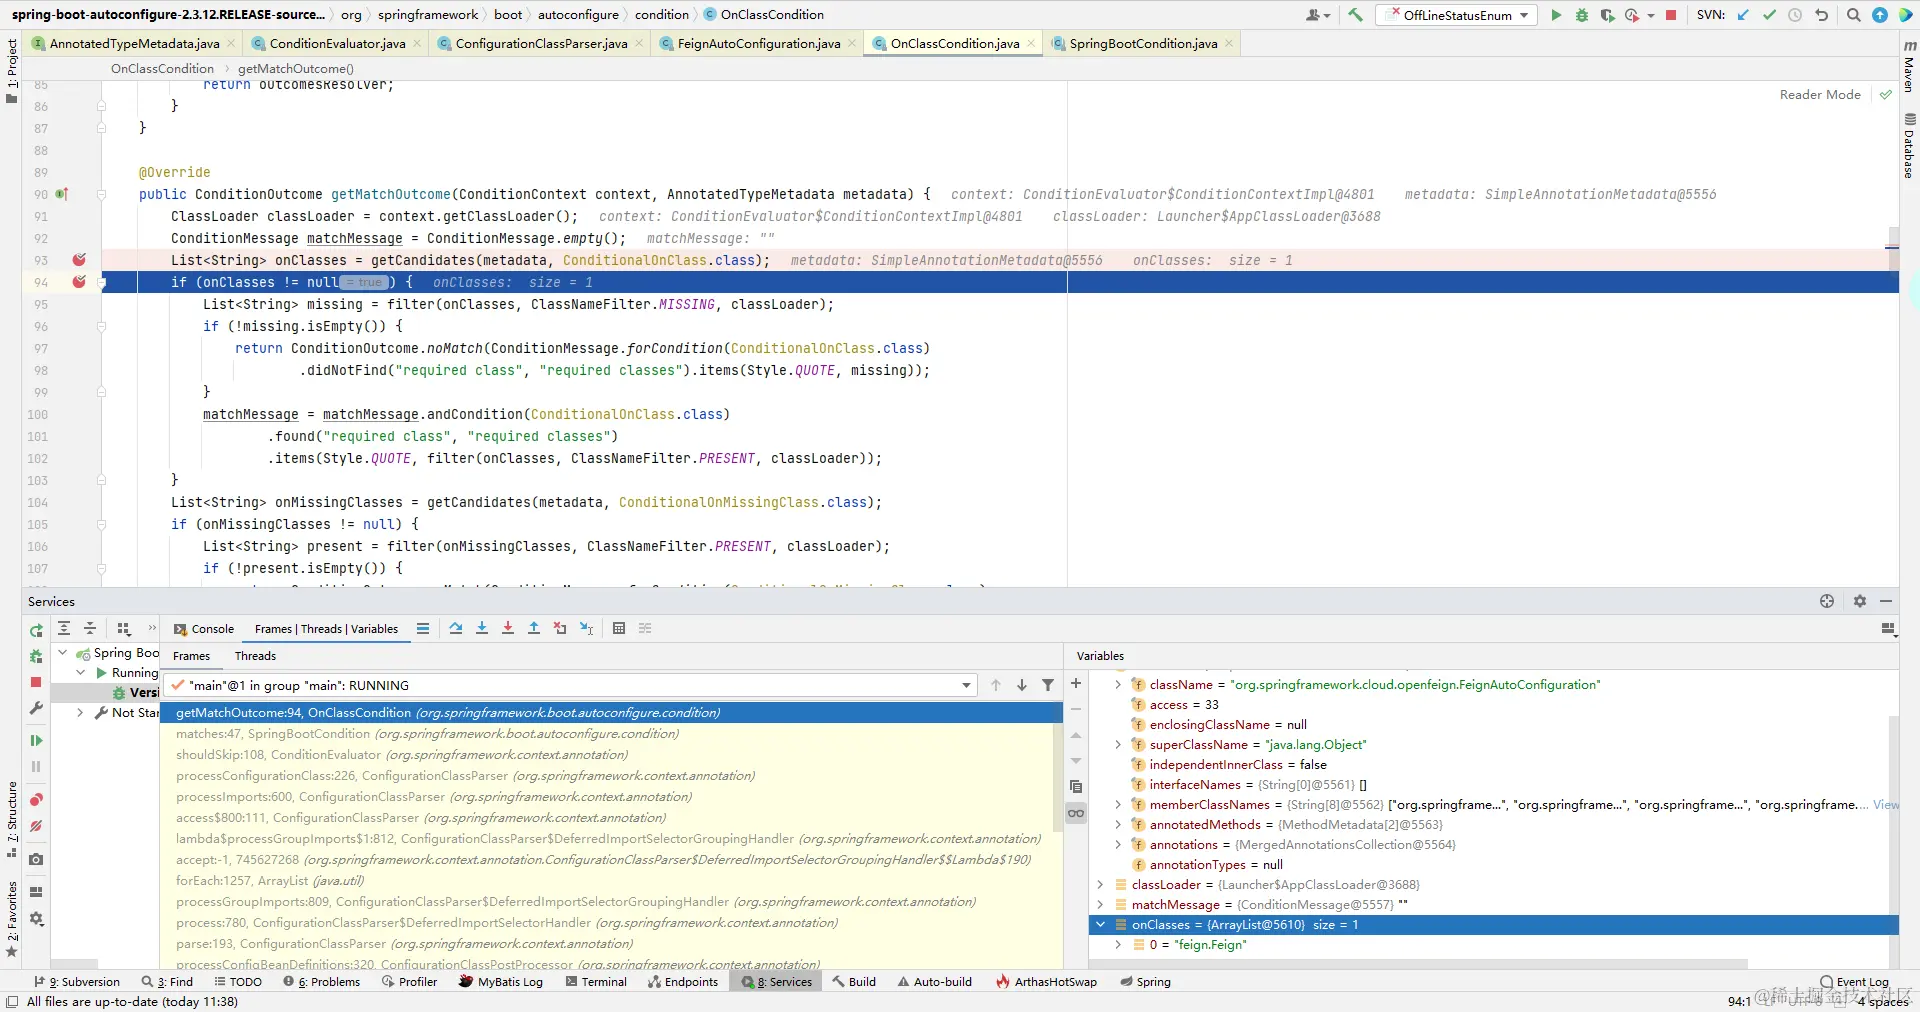1920x1012 pixels.
Task: Expand Not Started services tree node
Action: point(80,713)
